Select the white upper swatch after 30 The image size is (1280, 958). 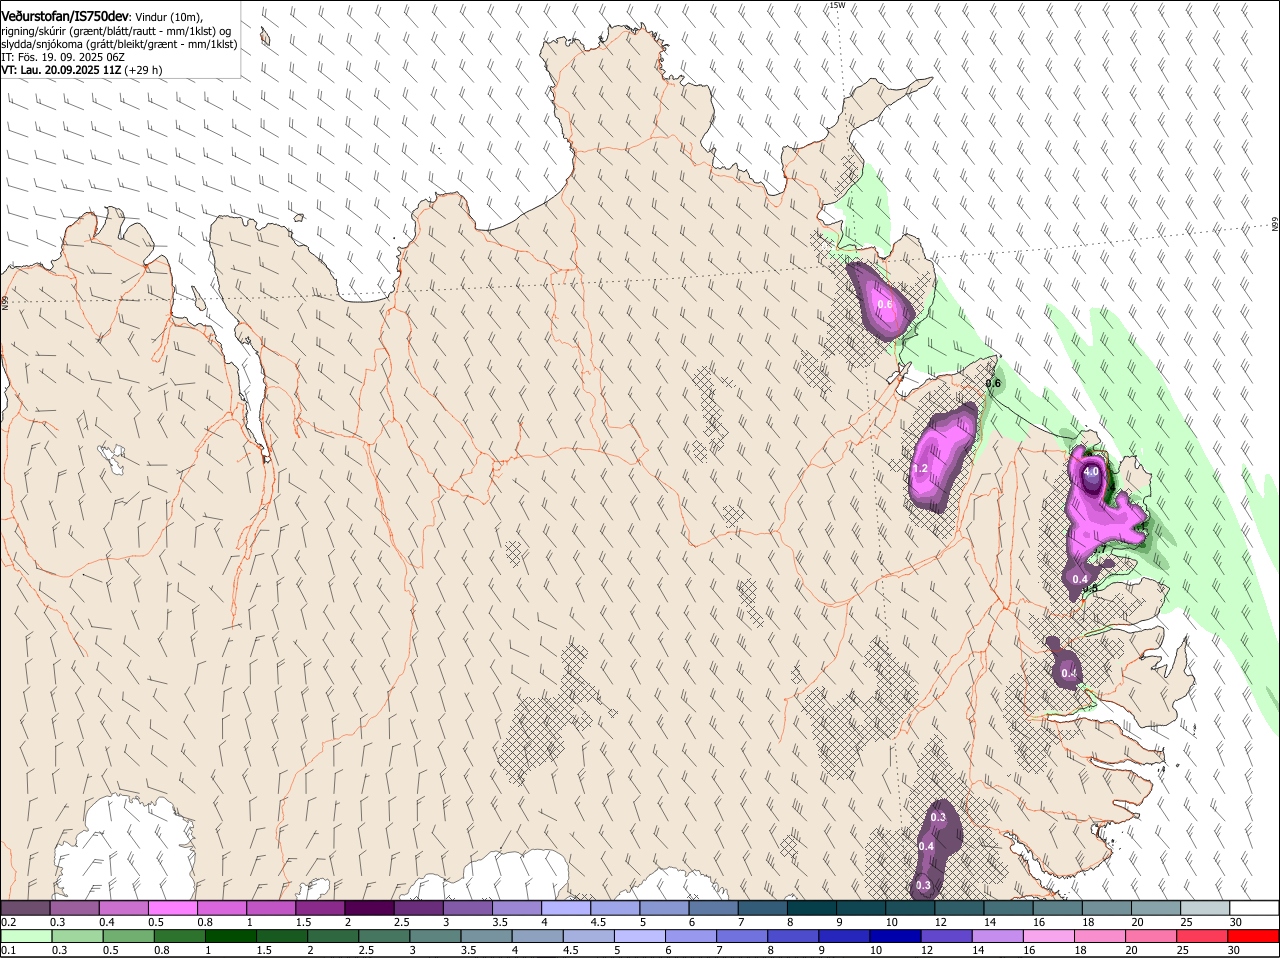1253,907
